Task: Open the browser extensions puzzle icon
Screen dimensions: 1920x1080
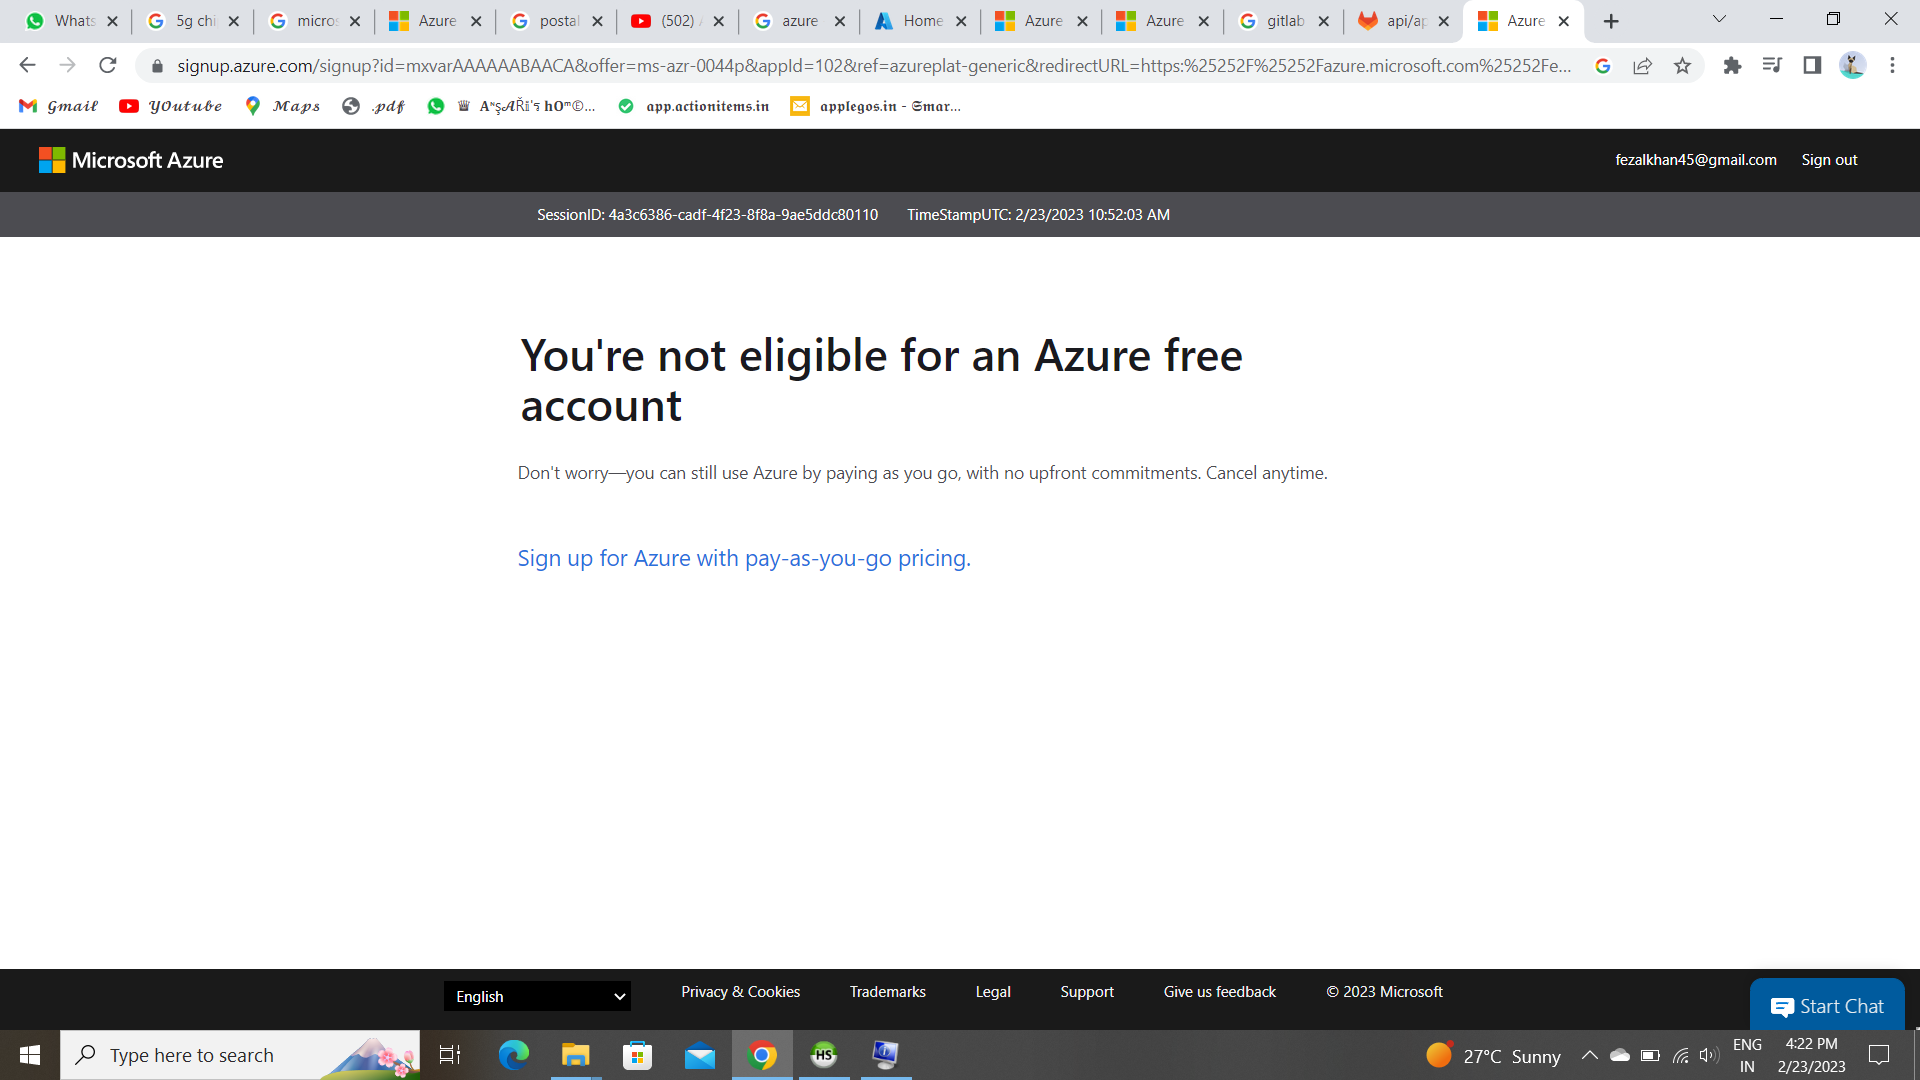Action: click(x=1733, y=65)
